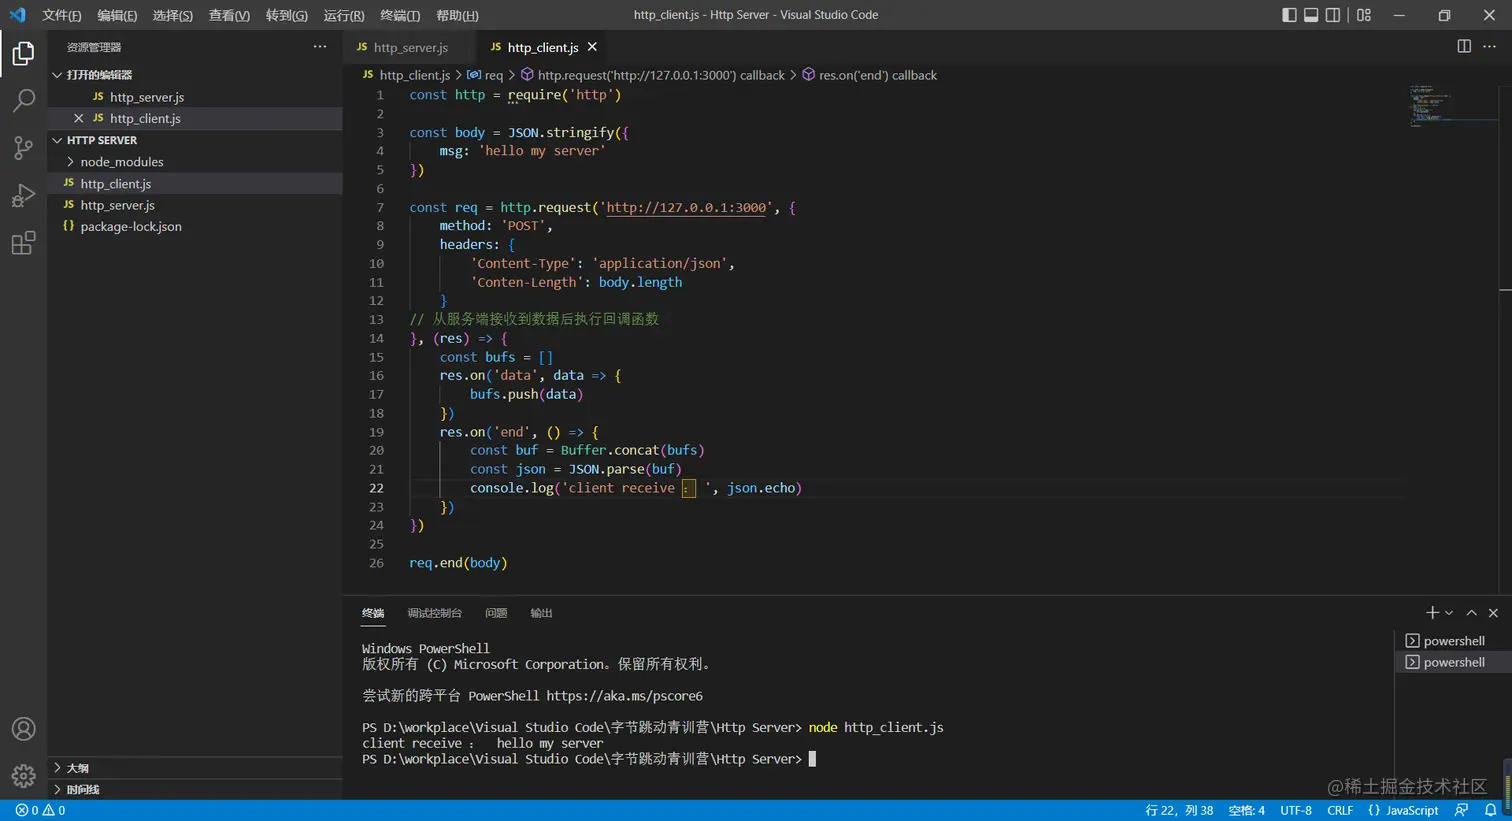
Task: Open the Source Control view
Action: pyautogui.click(x=23, y=148)
